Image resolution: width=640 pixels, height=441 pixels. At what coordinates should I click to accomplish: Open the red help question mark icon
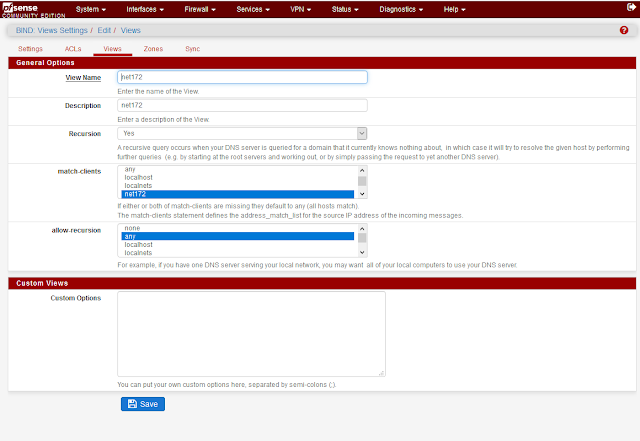(x=624, y=31)
